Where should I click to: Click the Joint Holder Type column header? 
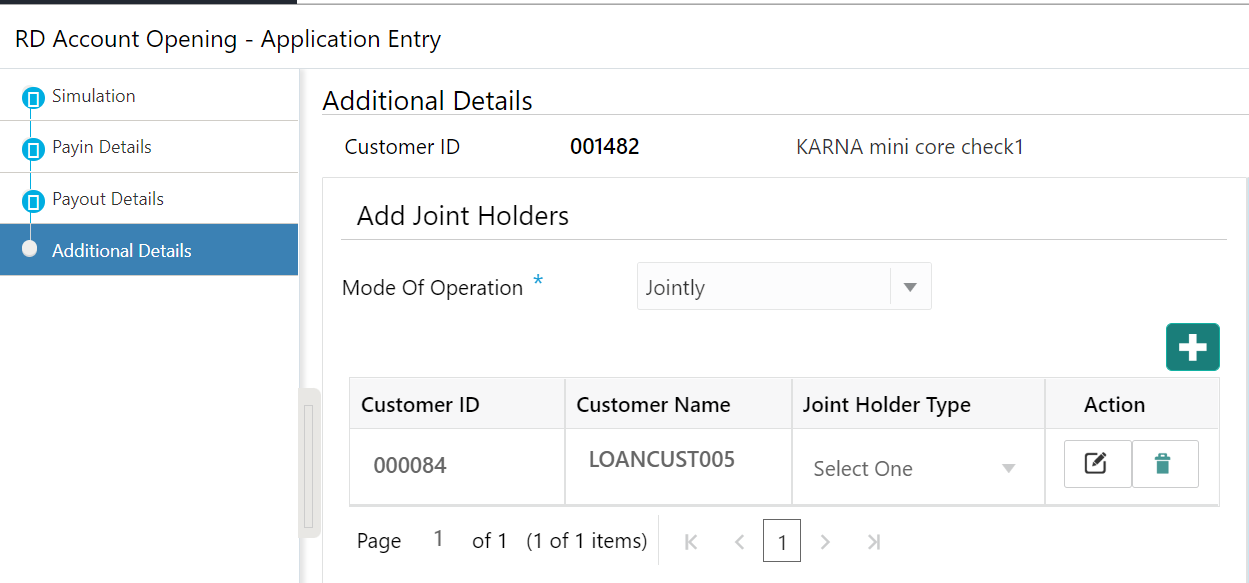pos(918,404)
